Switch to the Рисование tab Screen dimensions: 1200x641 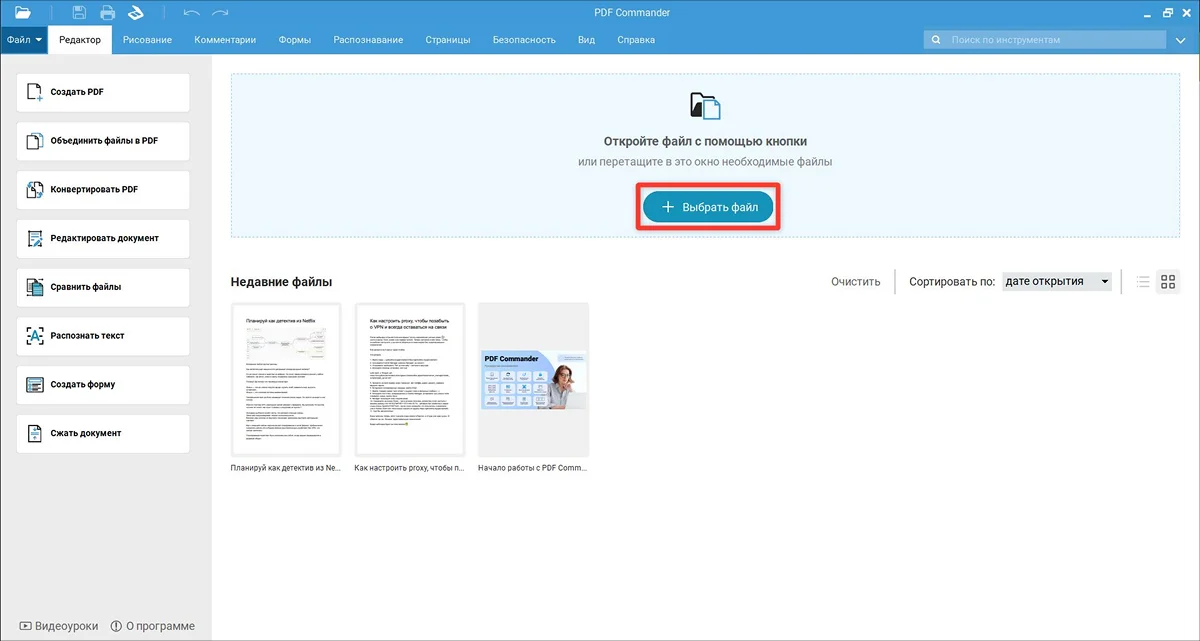click(148, 40)
